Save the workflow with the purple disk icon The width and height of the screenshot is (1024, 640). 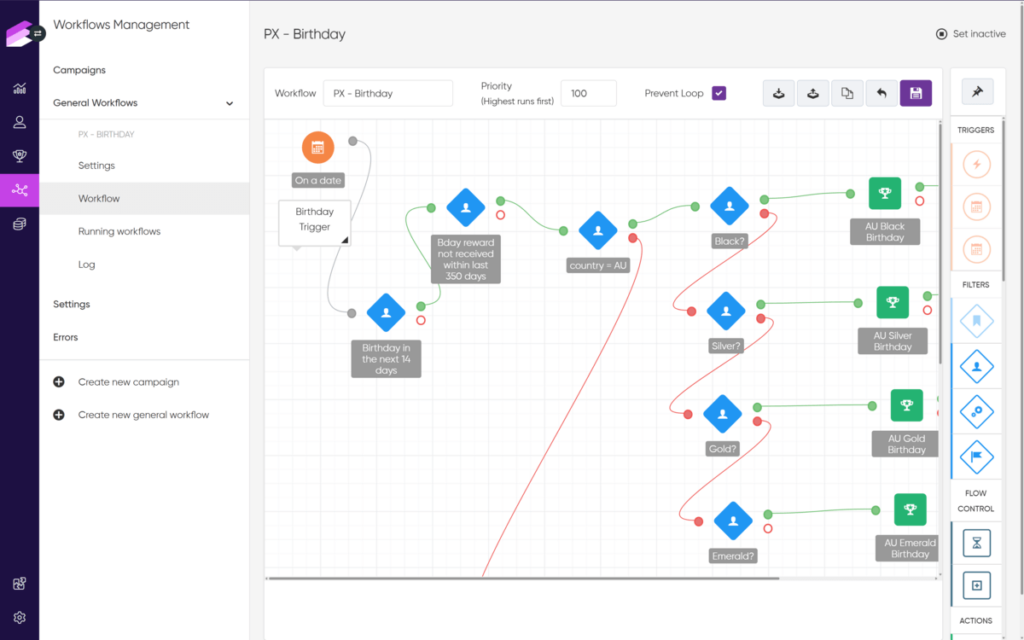coord(916,93)
